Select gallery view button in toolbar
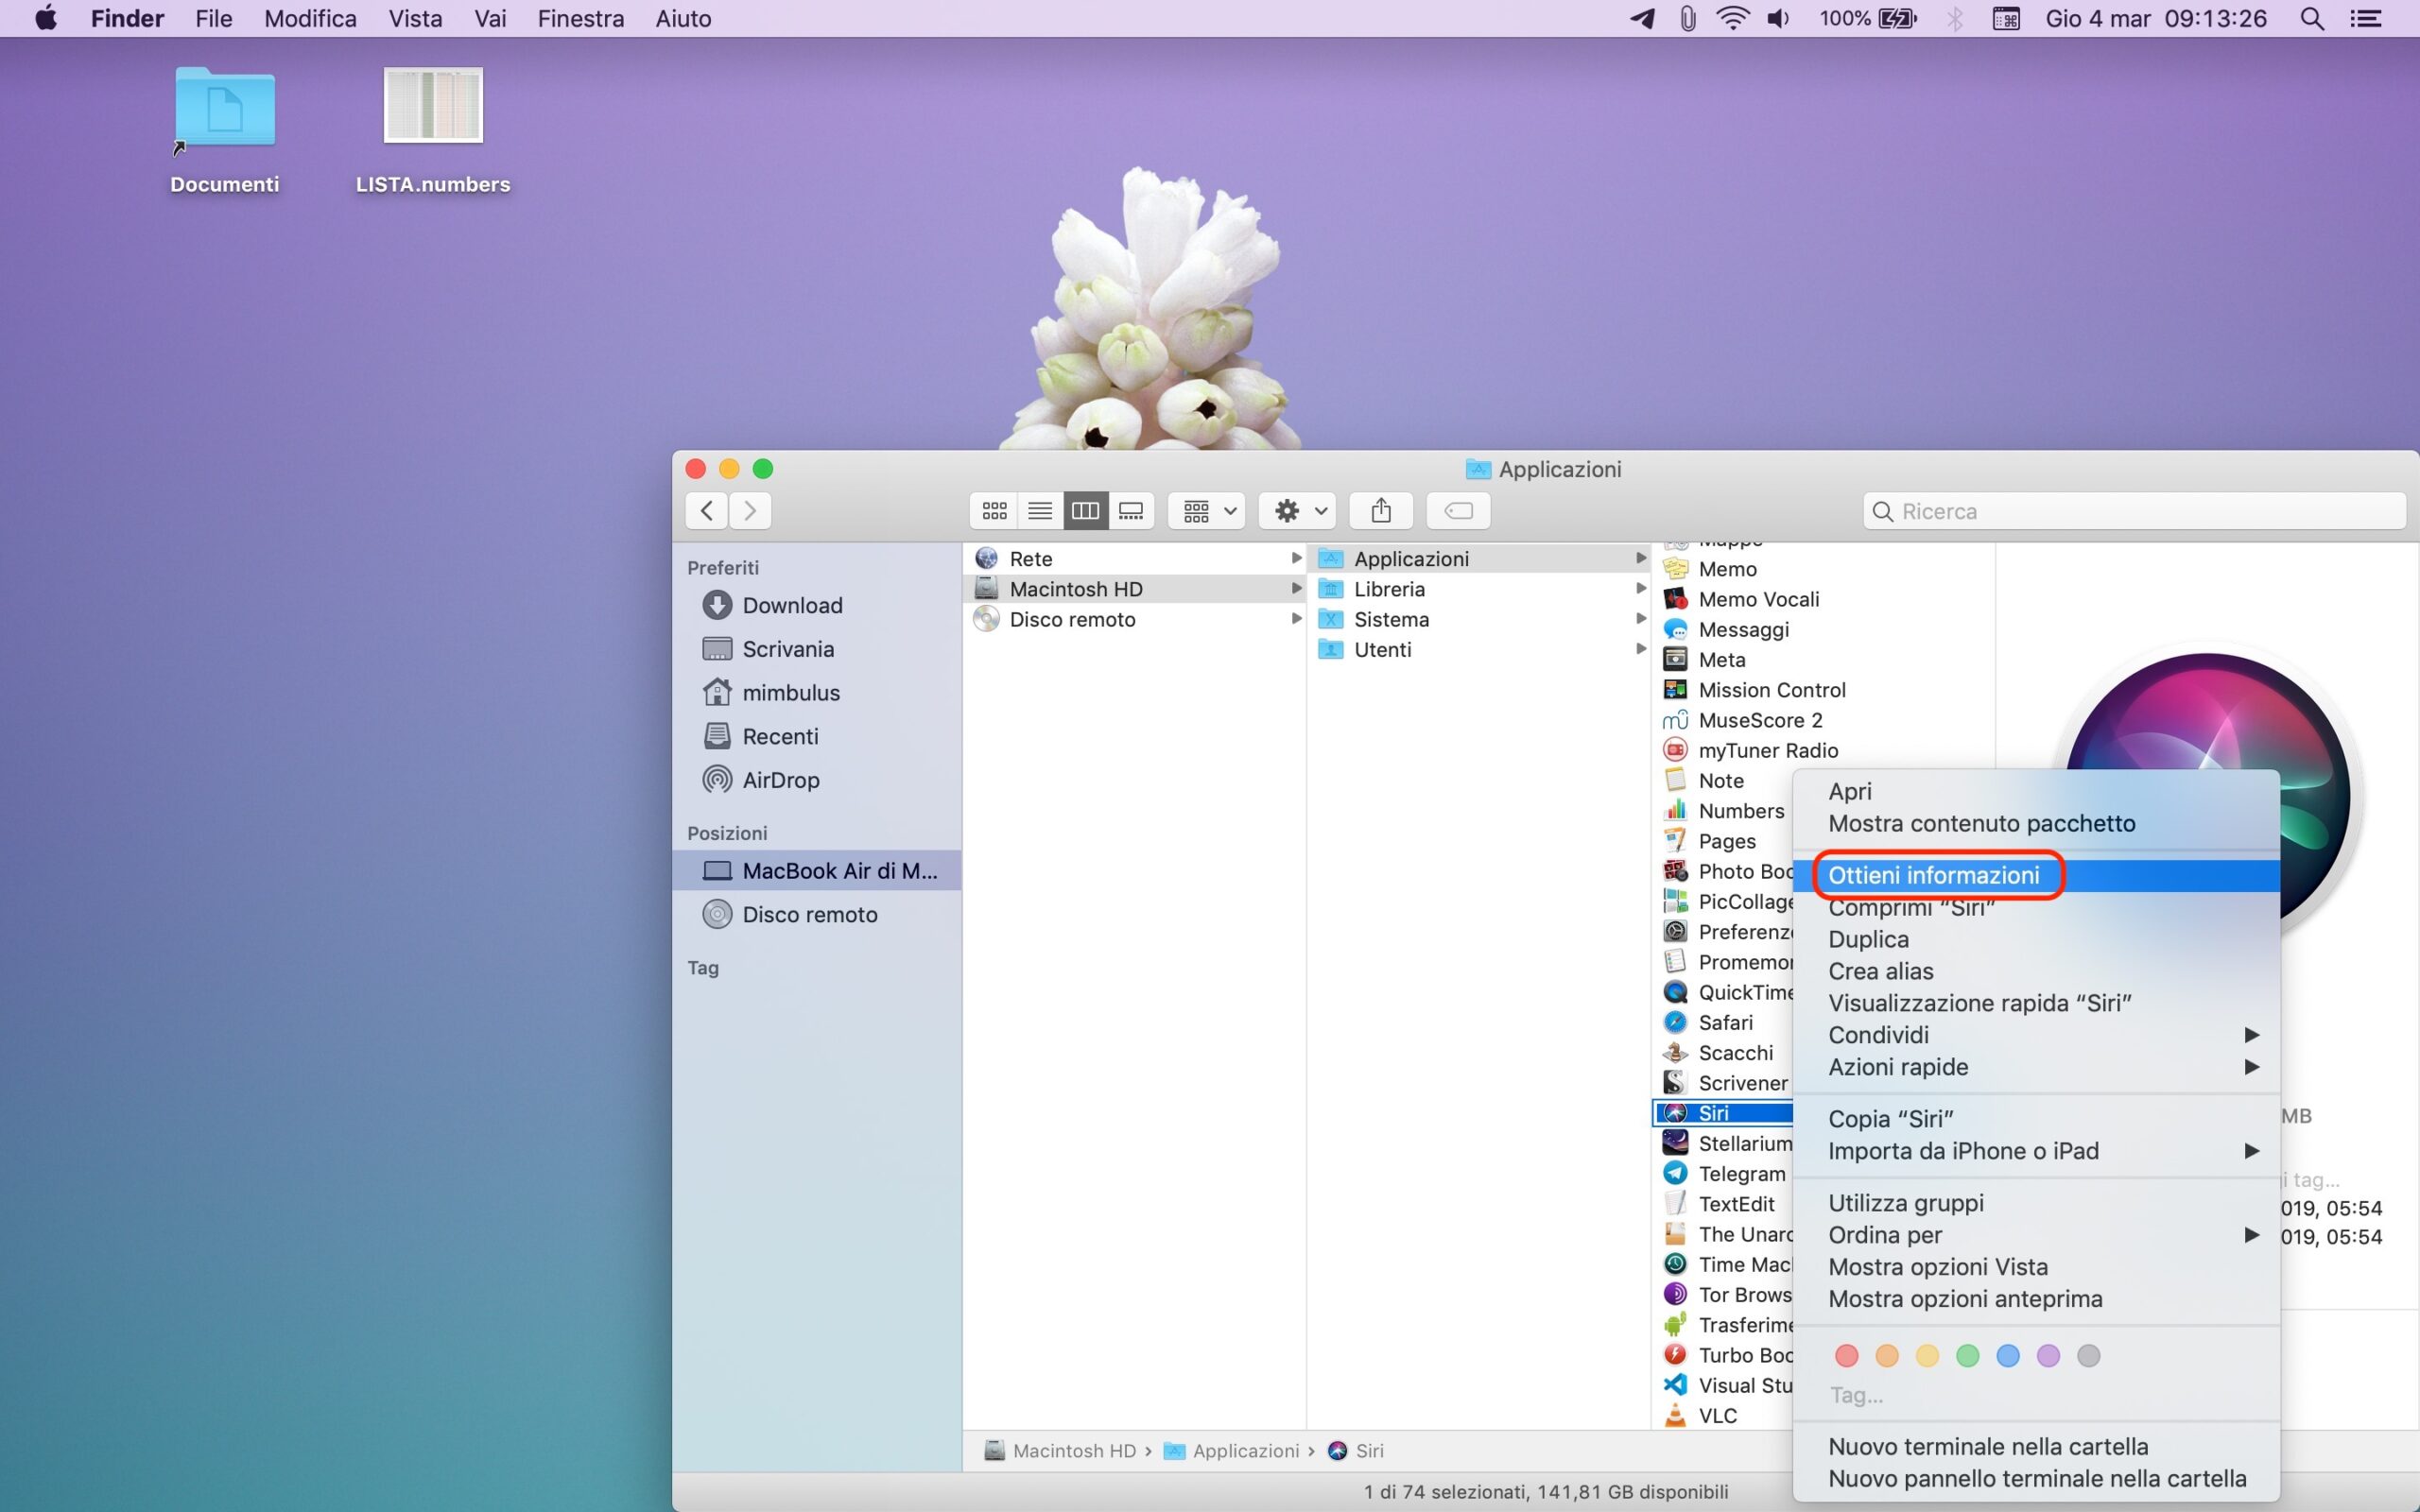The image size is (2420, 1512). [x=1131, y=511]
